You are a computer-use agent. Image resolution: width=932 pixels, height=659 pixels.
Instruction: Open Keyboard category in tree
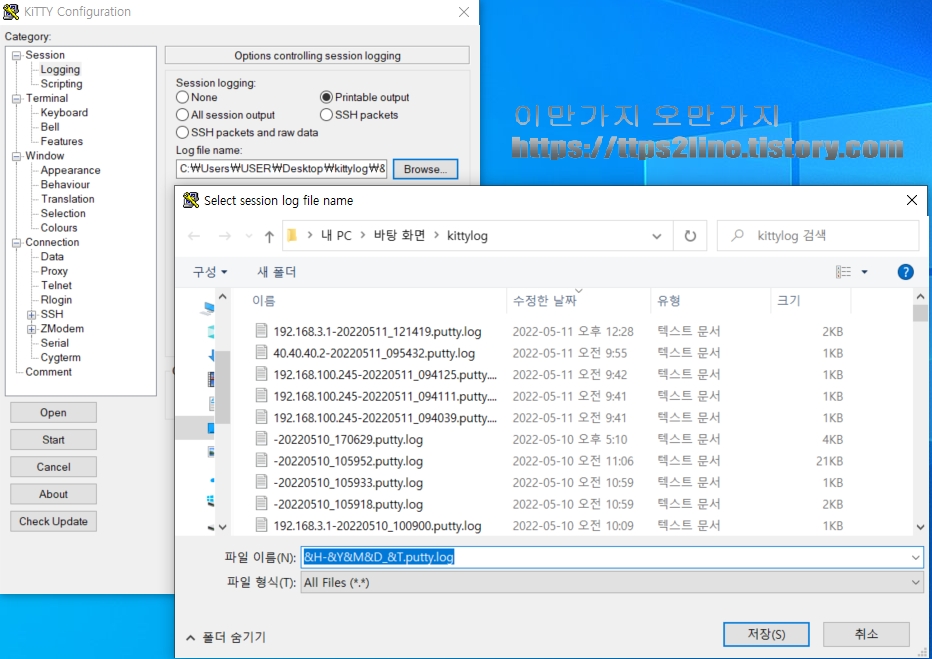(x=64, y=112)
